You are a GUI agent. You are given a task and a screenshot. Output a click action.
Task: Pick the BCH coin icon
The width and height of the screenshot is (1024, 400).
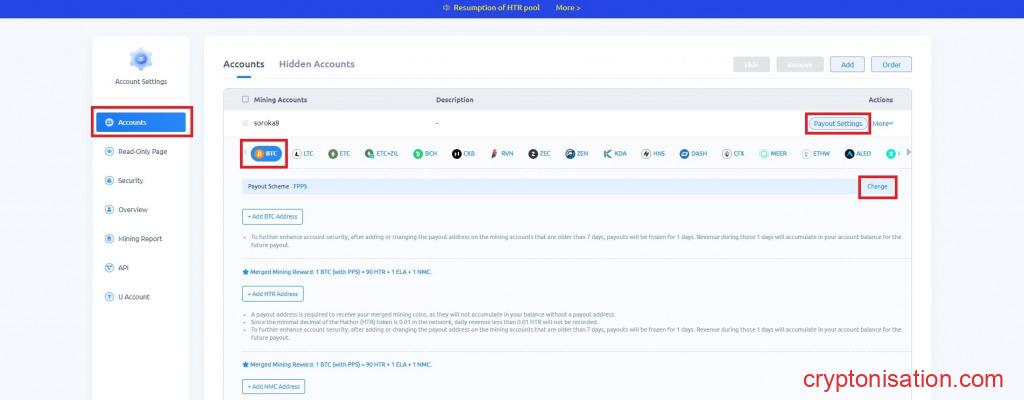tap(418, 154)
